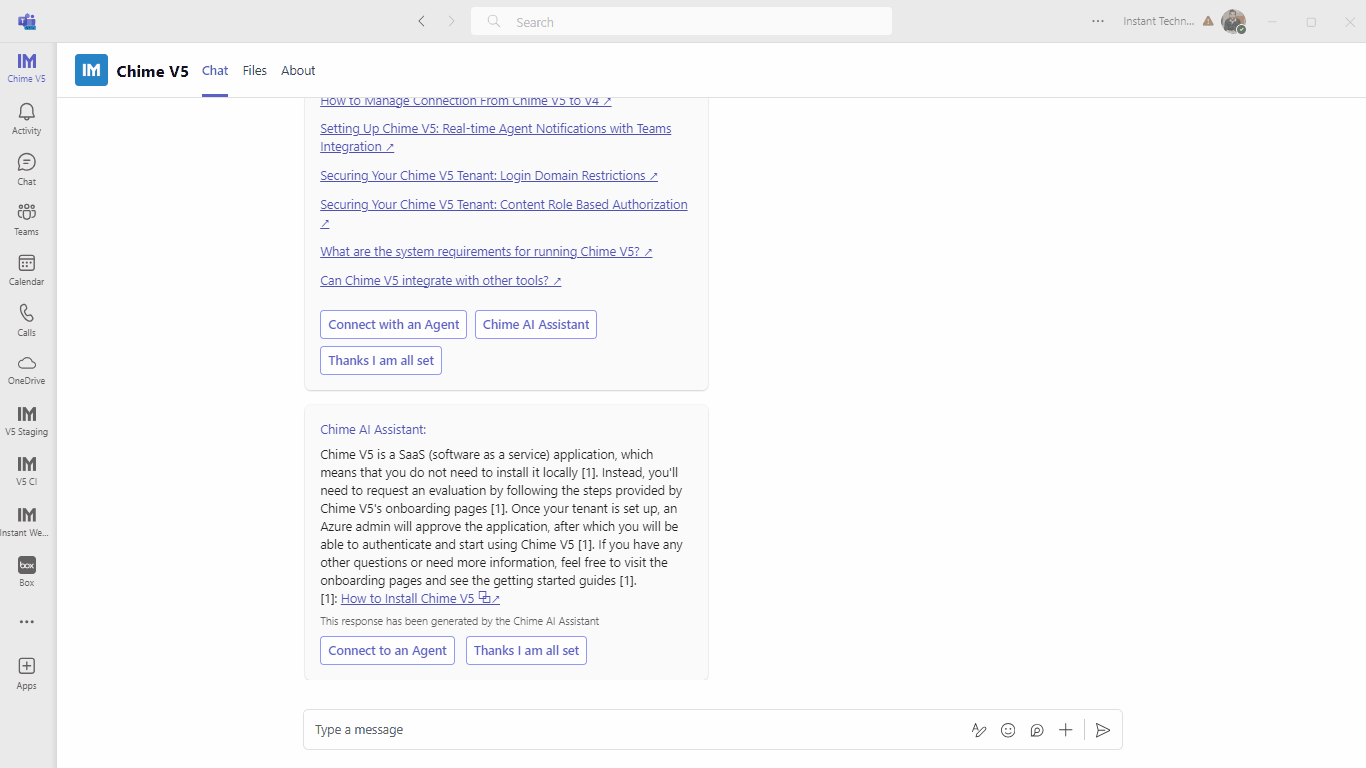The width and height of the screenshot is (1366, 768).
Task: Click the Instant Techn... organization name
Action: [1158, 21]
